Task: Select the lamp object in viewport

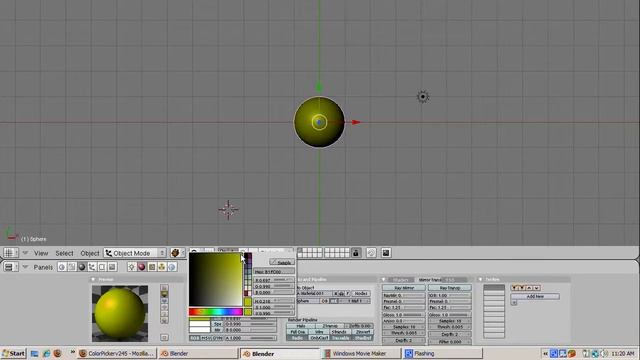Action: tap(423, 97)
